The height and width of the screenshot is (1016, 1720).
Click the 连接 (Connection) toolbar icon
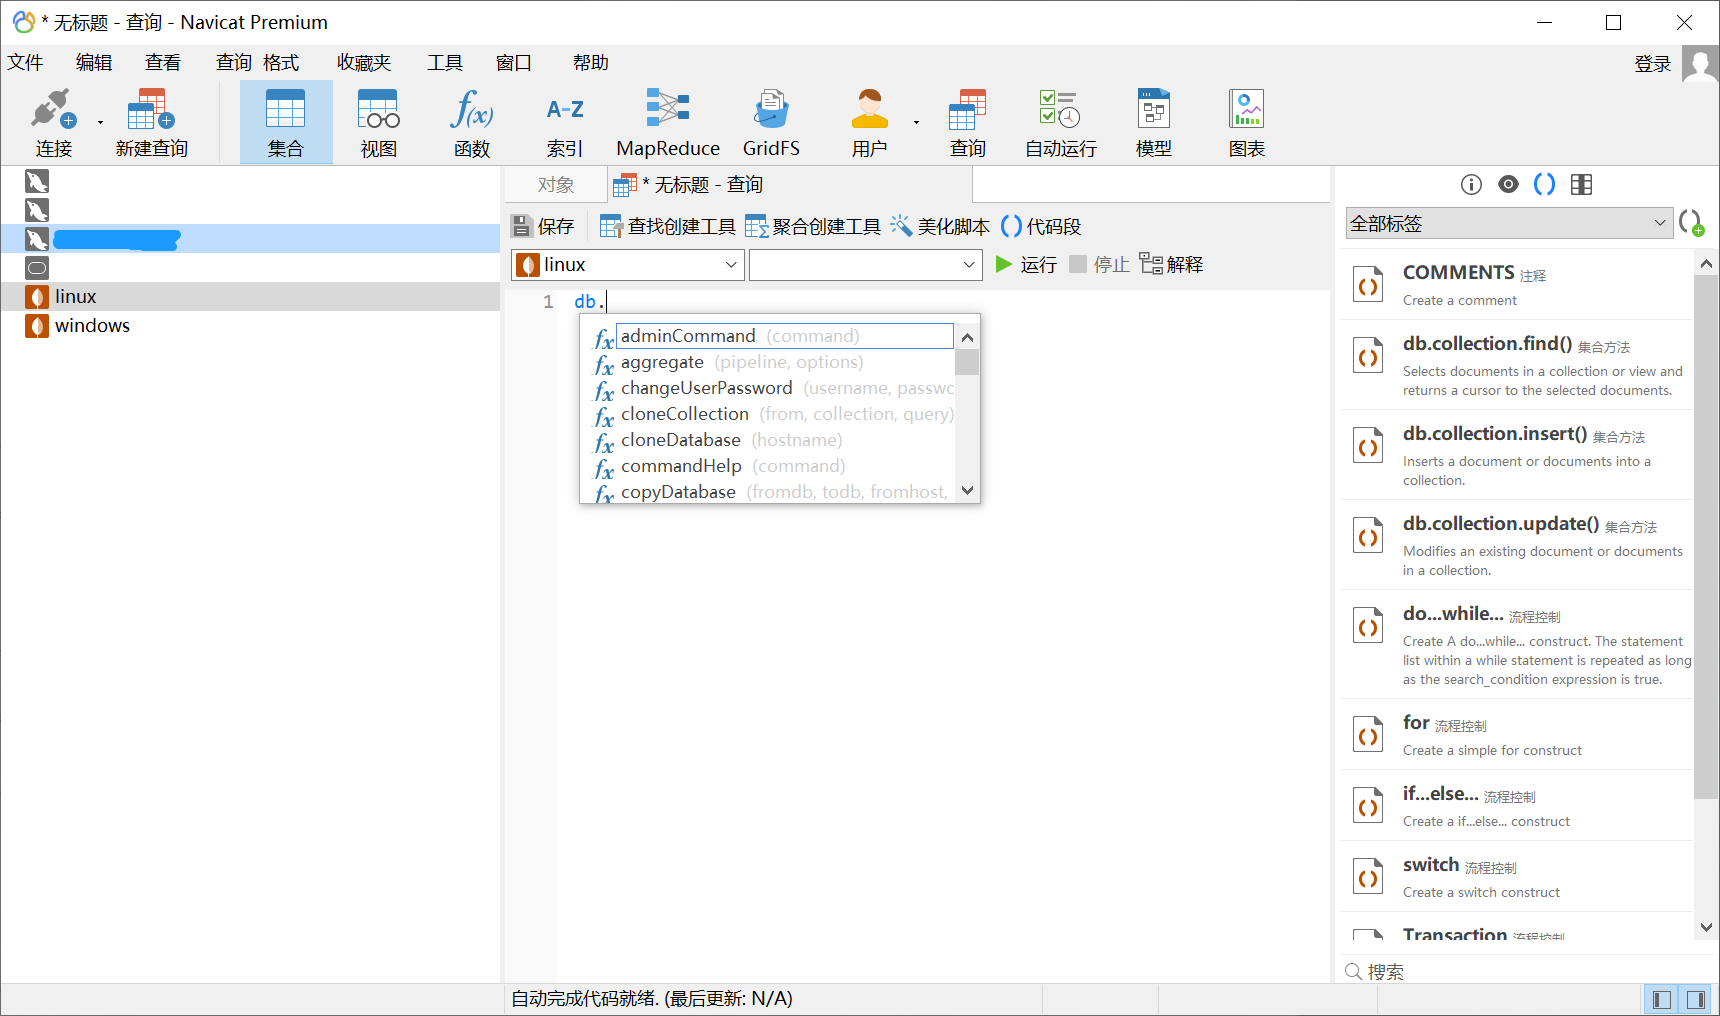pyautogui.click(x=54, y=122)
